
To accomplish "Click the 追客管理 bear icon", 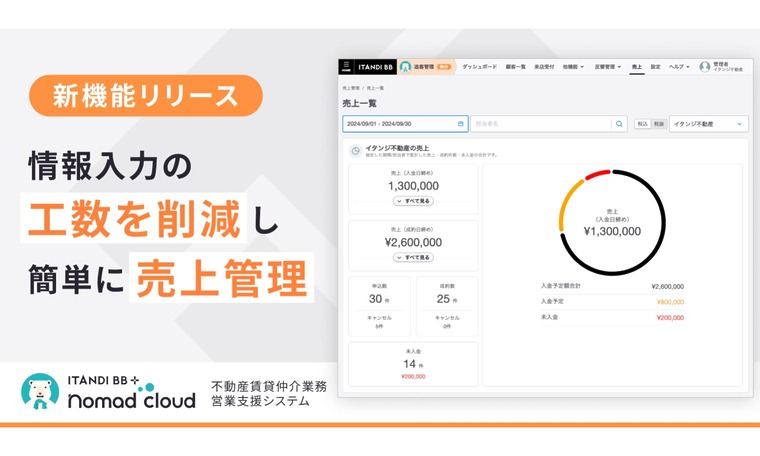I will 405,67.
